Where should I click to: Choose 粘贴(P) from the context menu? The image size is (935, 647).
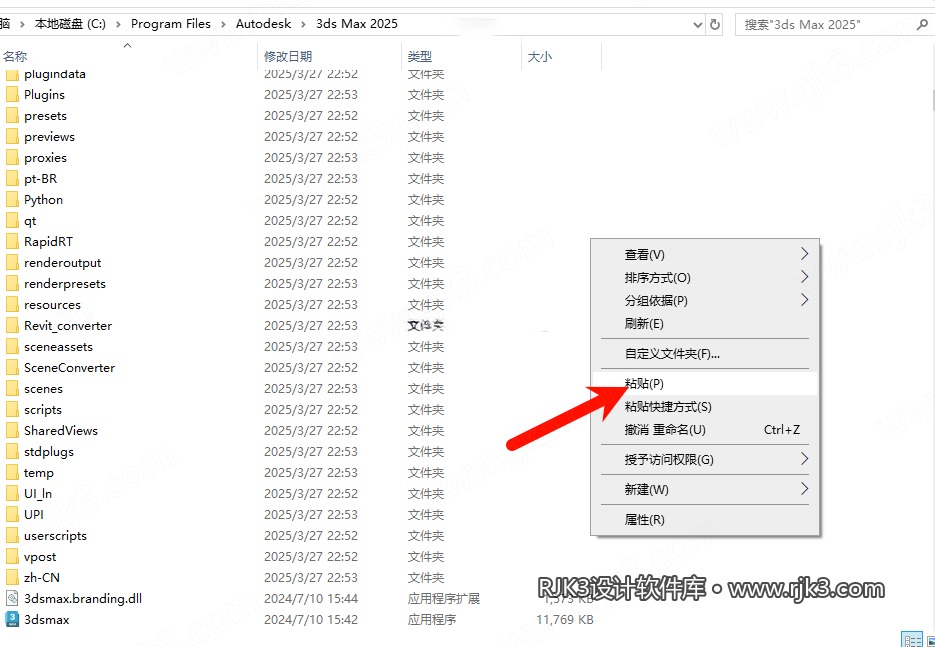[x=704, y=383]
